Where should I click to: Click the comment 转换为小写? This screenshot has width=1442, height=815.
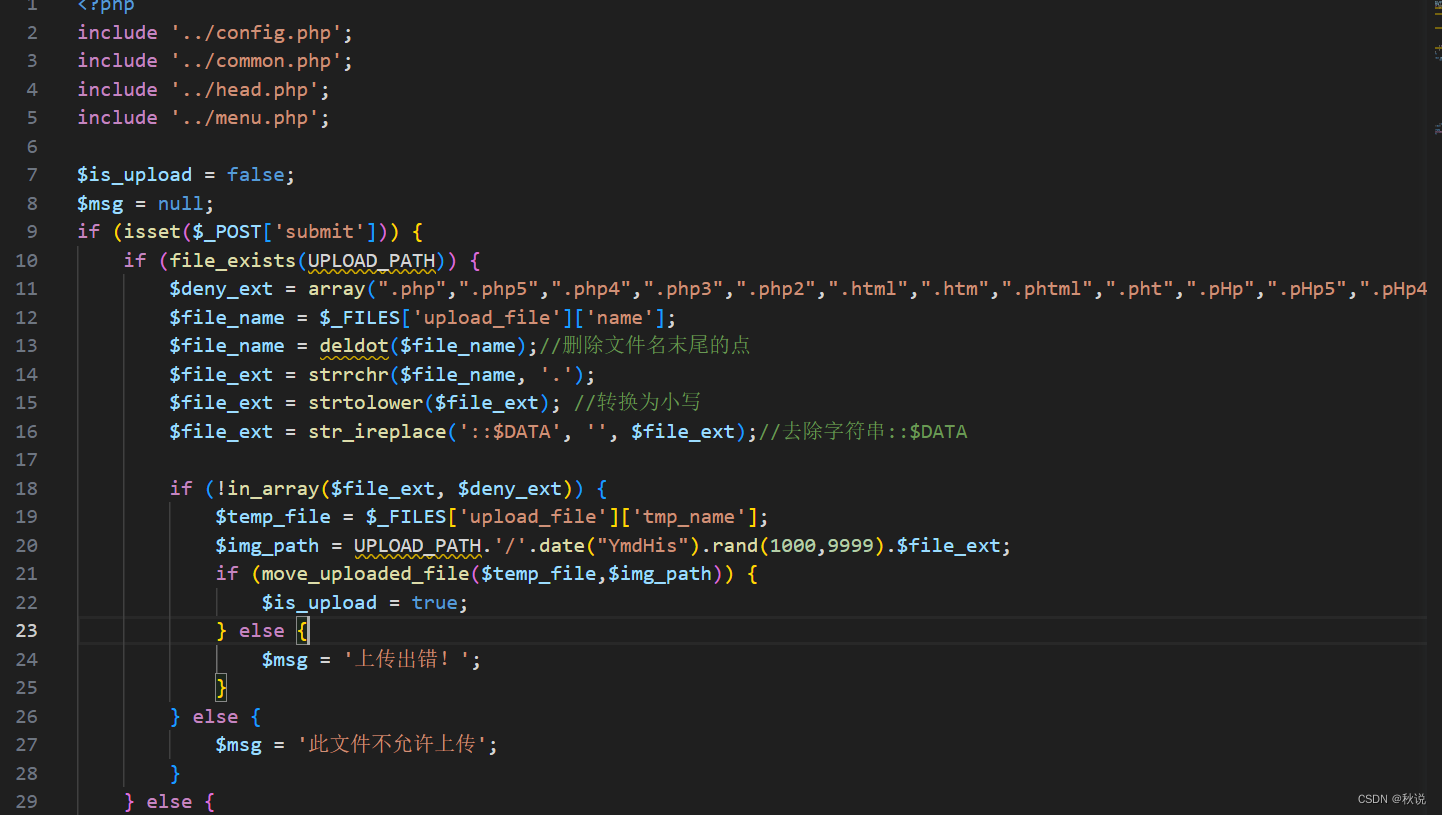point(638,403)
